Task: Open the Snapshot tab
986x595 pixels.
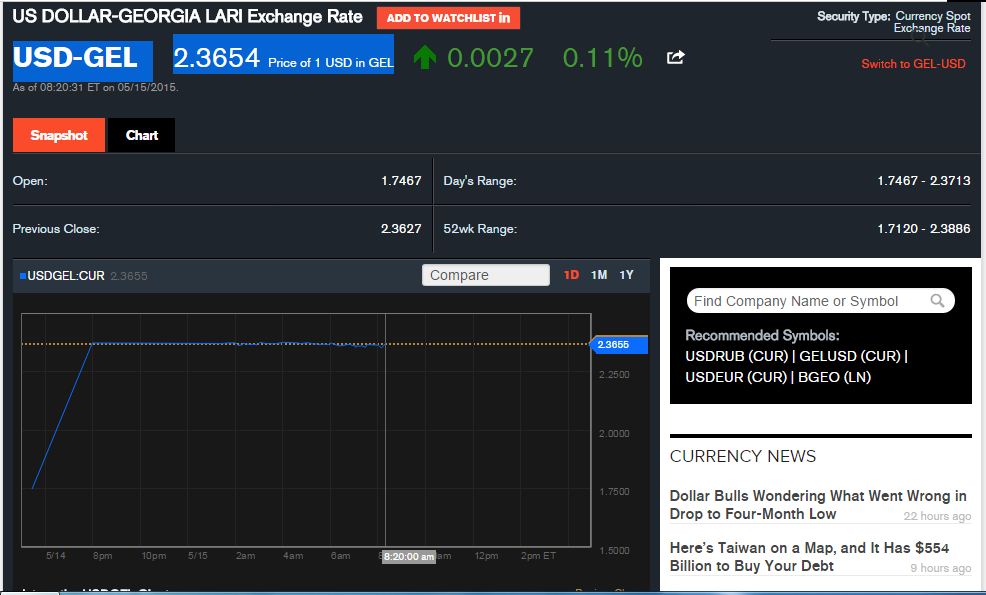Action: coord(59,135)
